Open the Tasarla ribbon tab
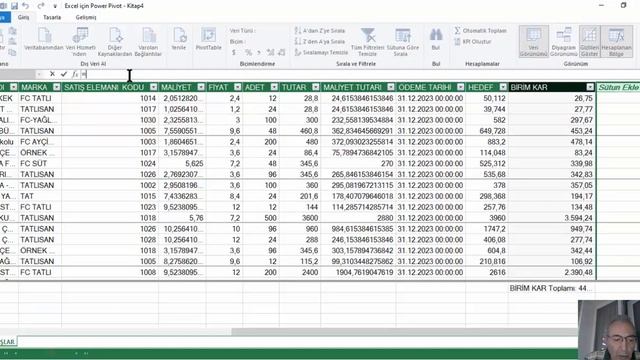 click(52, 17)
